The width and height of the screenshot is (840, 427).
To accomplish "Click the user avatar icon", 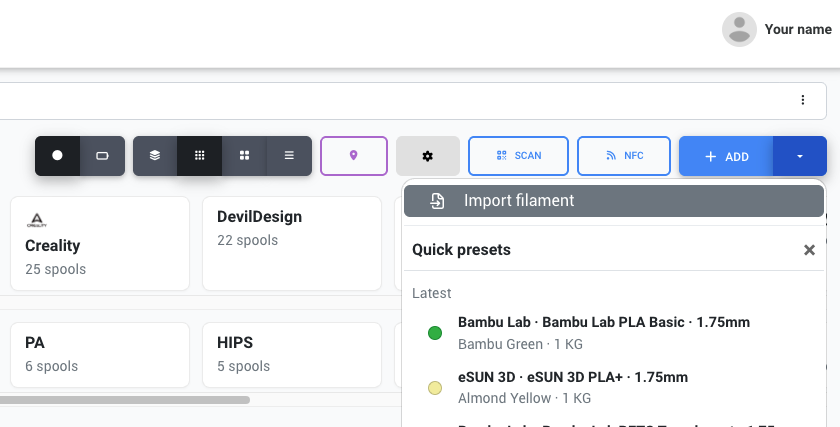I will pos(739,29).
